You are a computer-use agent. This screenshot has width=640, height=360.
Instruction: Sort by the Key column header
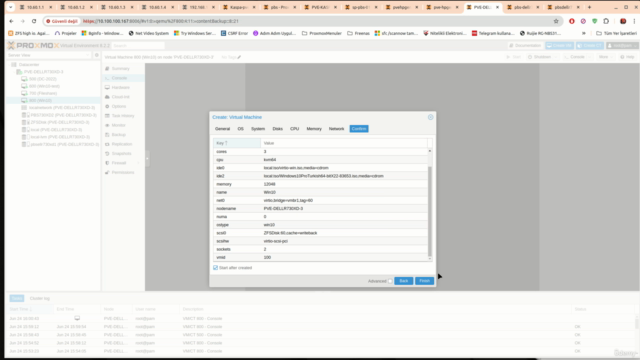(237, 143)
